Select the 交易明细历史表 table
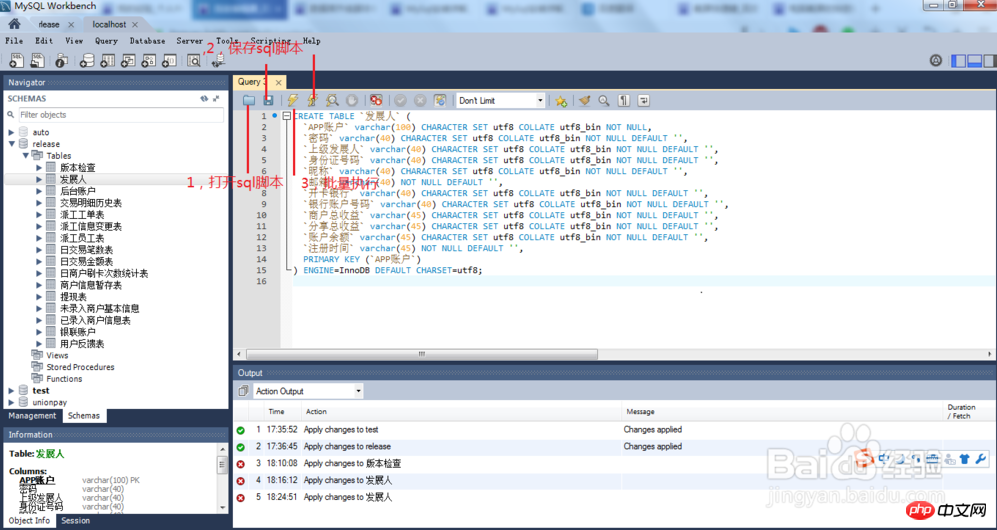 pyautogui.click(x=91, y=203)
